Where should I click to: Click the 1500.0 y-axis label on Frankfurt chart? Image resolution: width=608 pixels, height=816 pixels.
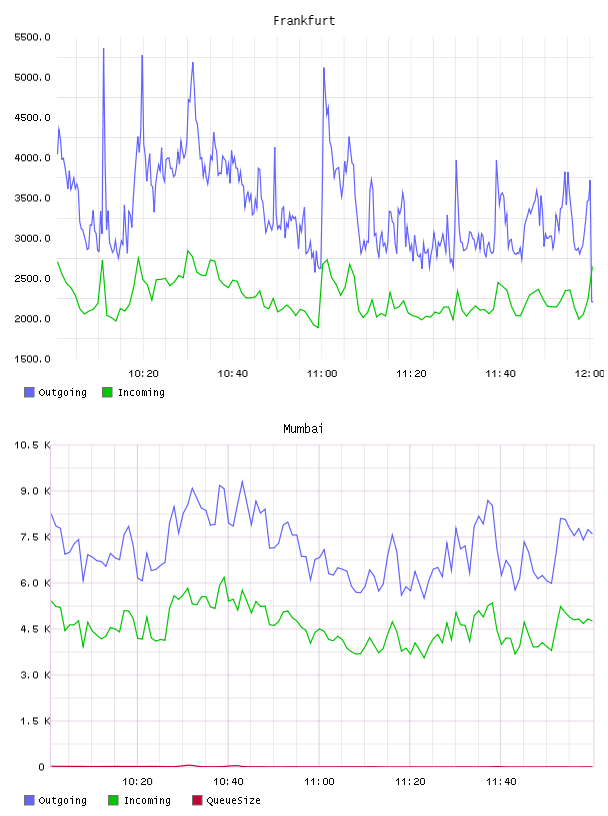pos(32,359)
